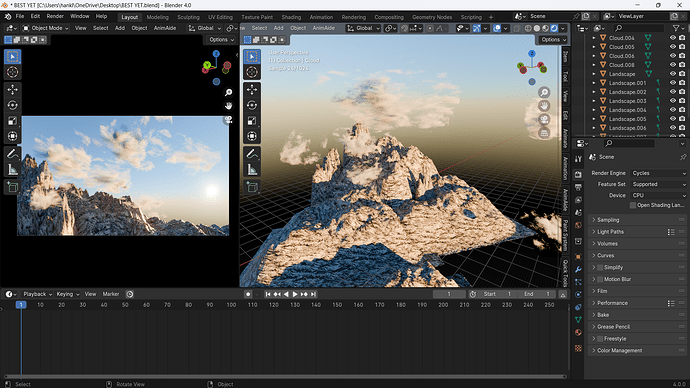The height and width of the screenshot is (388, 690).
Task: Click the Marker menu in timeline
Action: tap(111, 294)
